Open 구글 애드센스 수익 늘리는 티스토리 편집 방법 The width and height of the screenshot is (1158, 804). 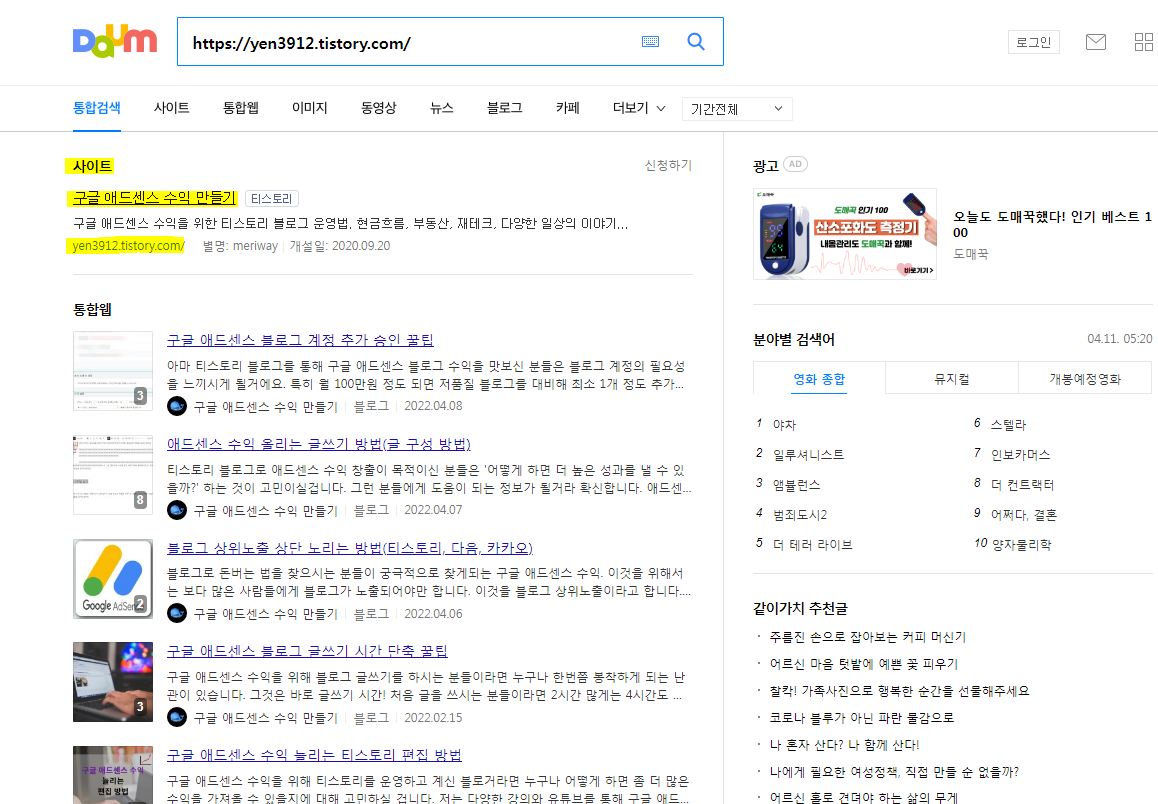click(x=314, y=755)
